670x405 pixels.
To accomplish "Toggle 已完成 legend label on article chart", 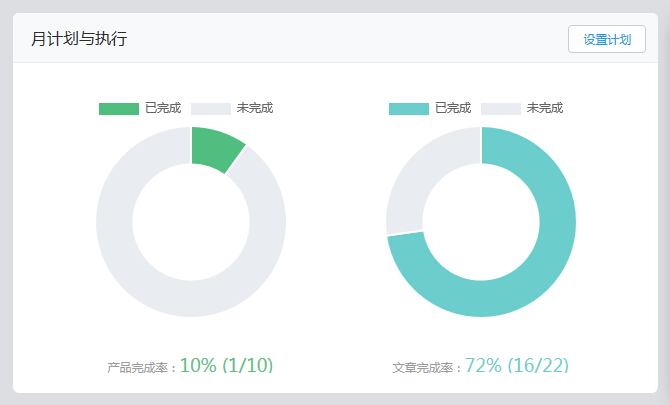I will pos(452,109).
